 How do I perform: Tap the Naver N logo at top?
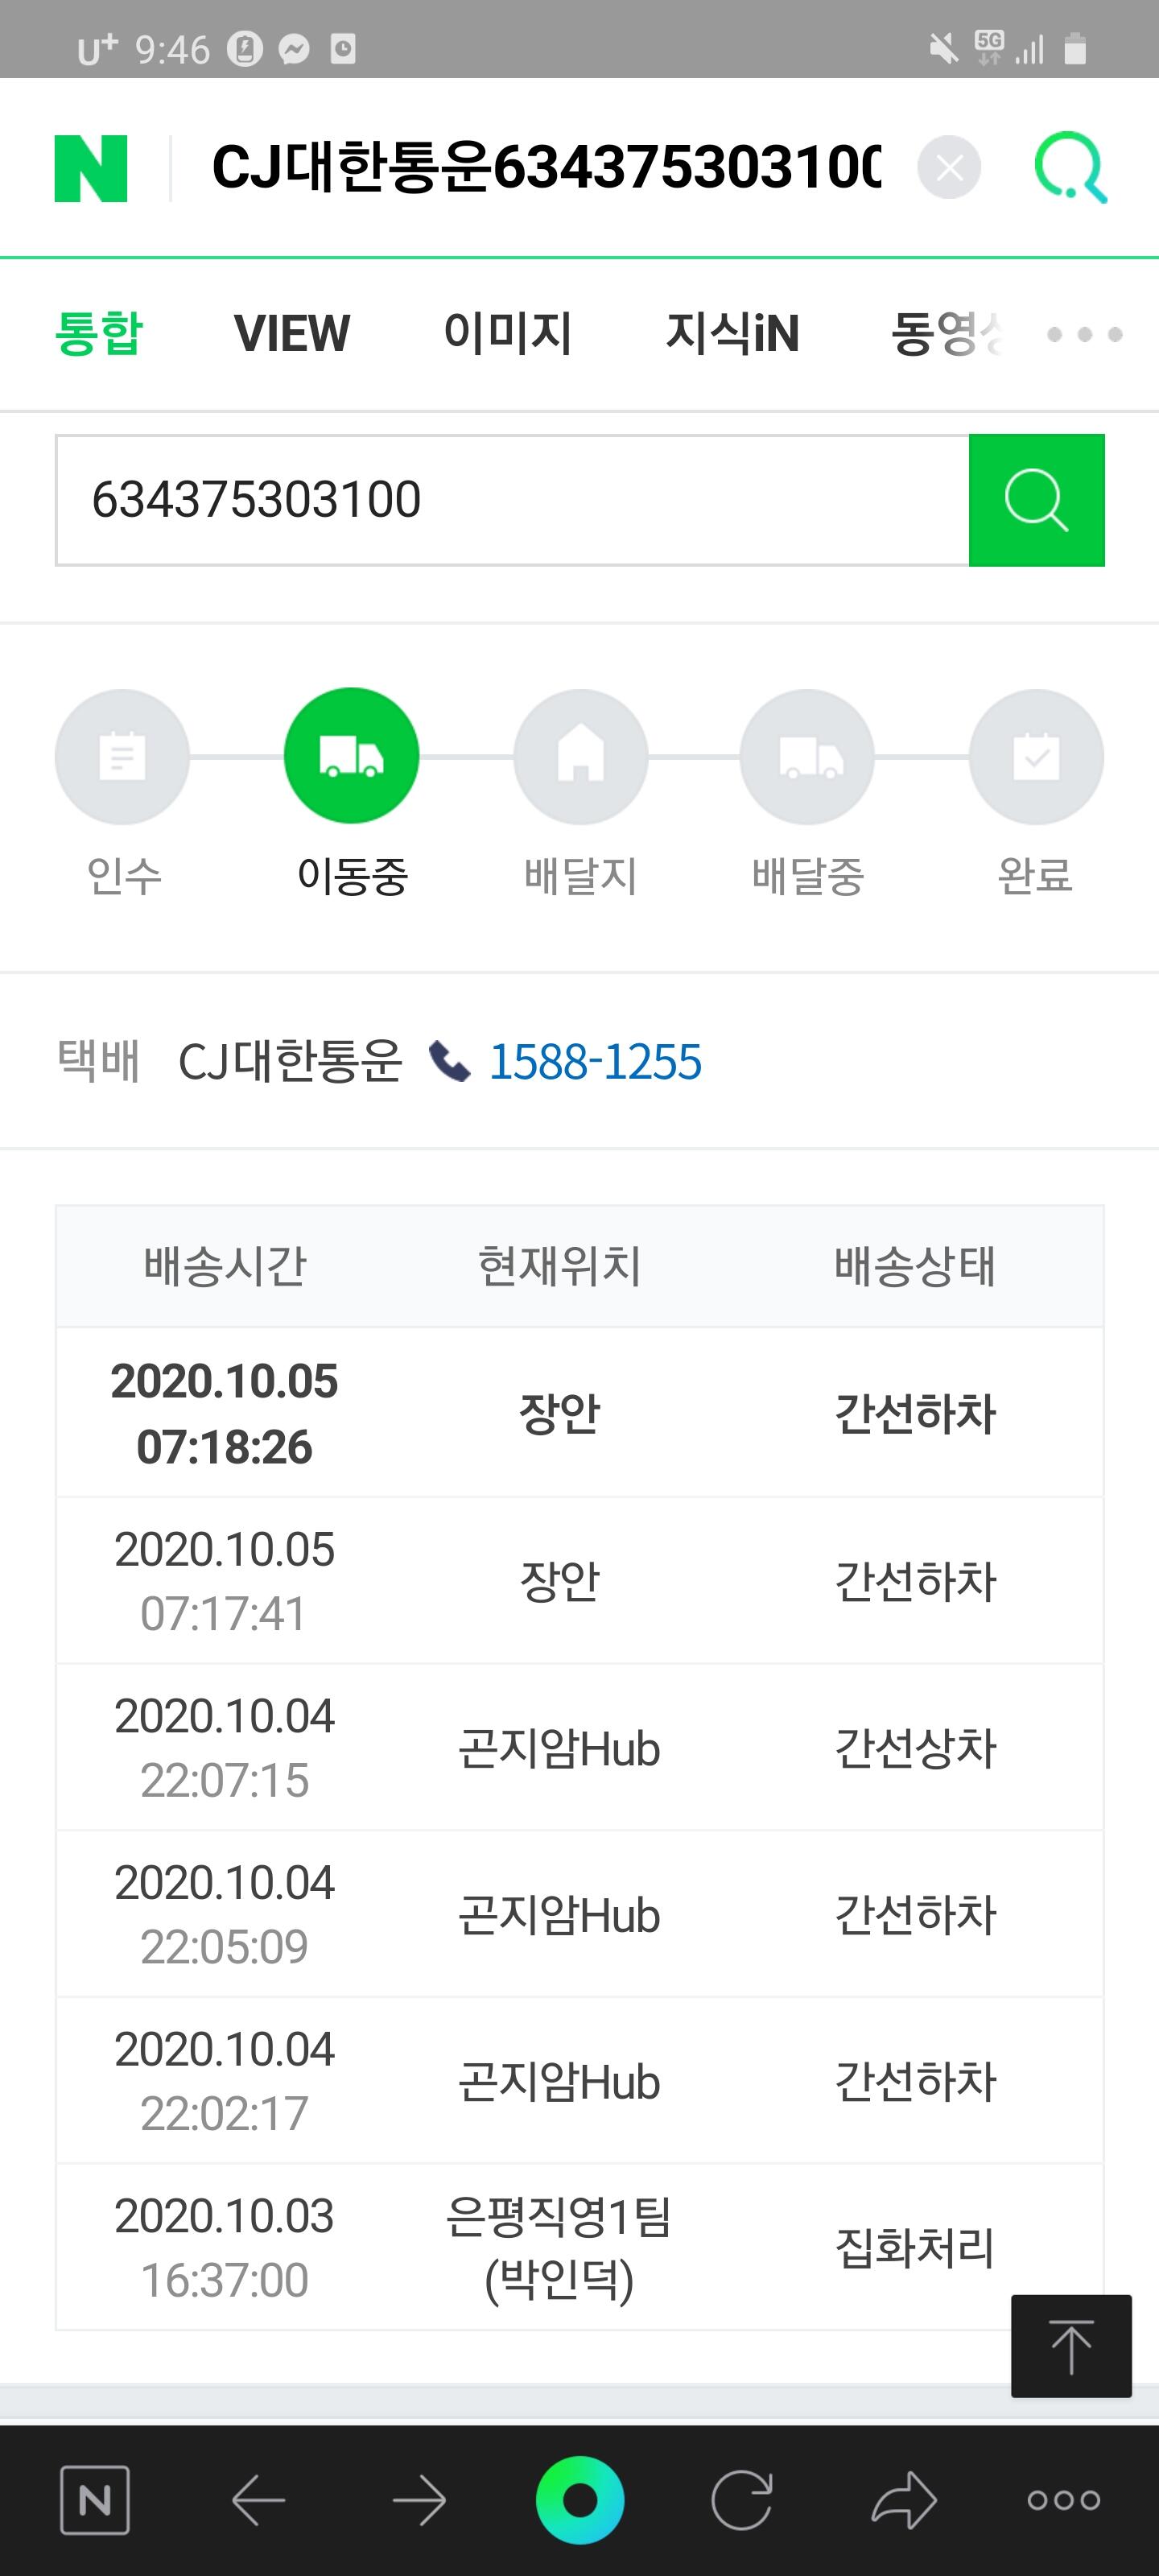[91, 168]
